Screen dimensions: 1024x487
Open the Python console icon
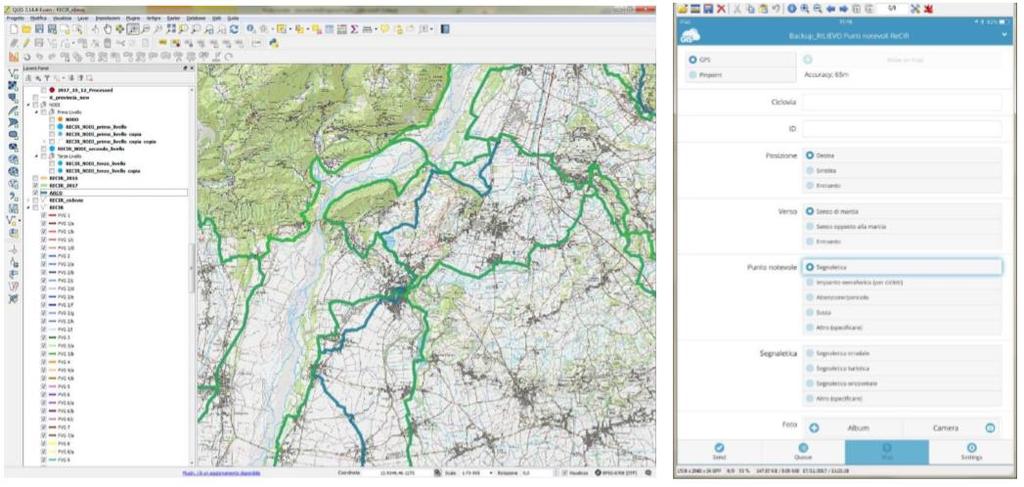[x=274, y=43]
